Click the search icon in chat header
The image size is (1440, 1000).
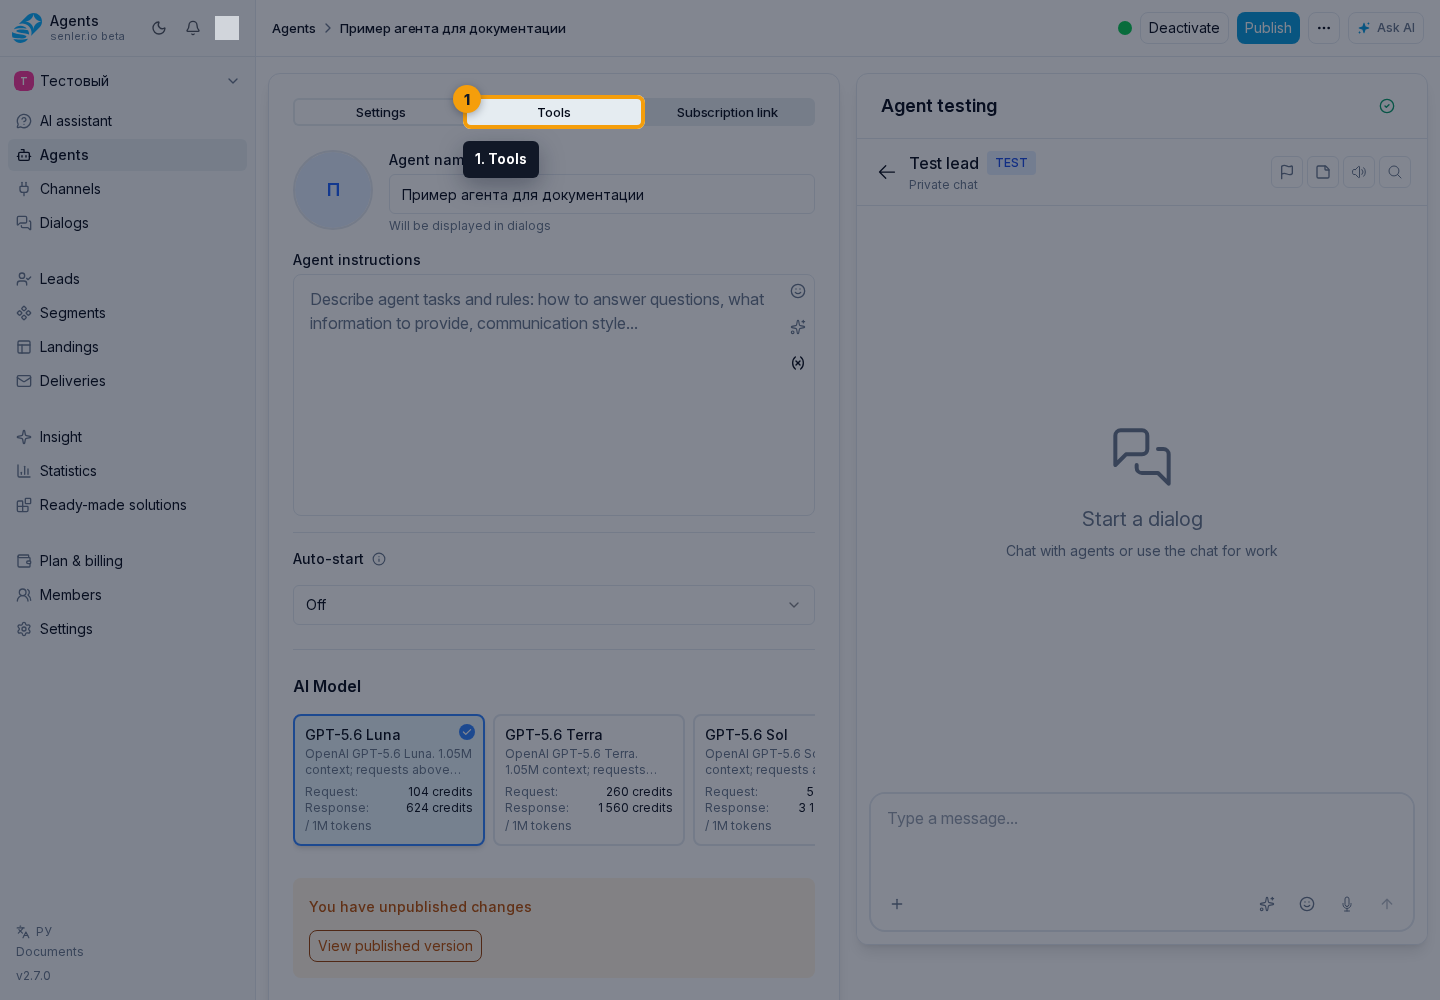click(x=1395, y=172)
